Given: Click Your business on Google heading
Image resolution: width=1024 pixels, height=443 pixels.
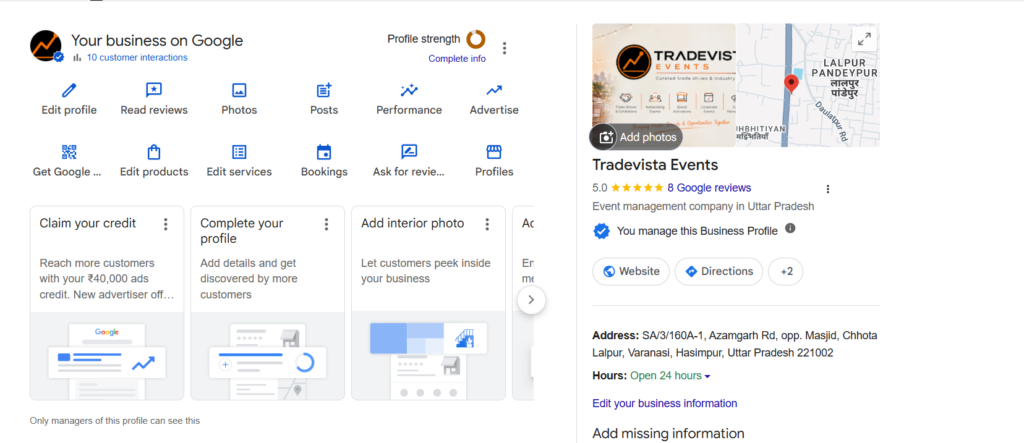Looking at the screenshot, I should point(157,41).
